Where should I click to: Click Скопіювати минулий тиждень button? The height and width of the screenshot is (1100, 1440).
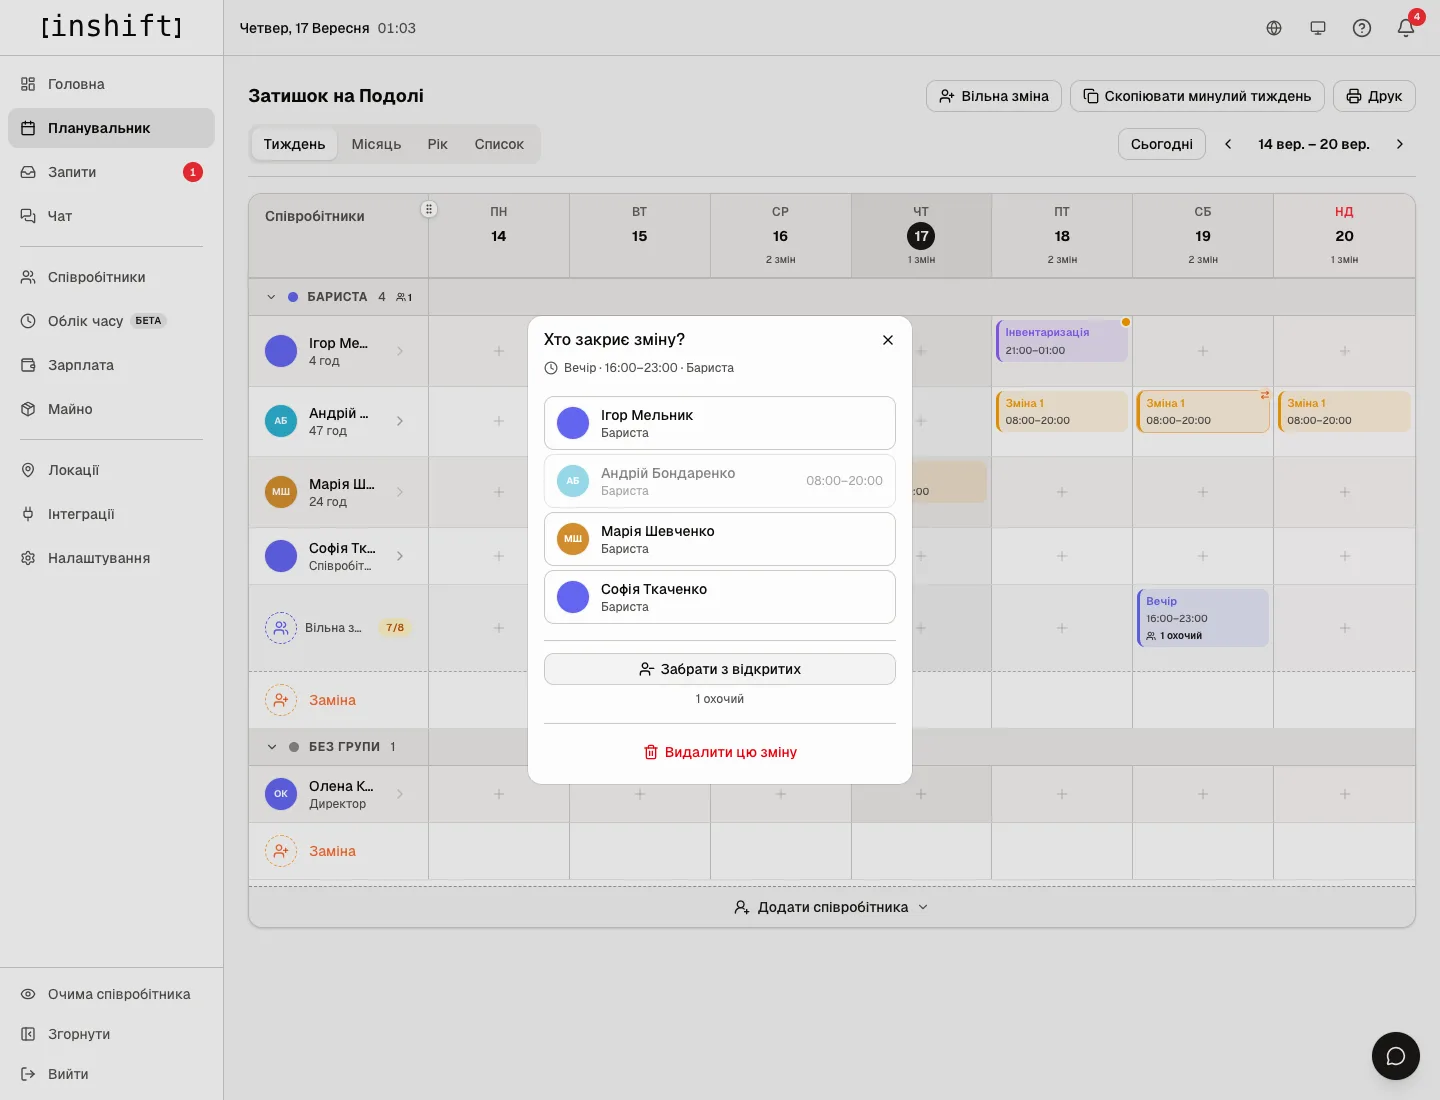(1197, 96)
